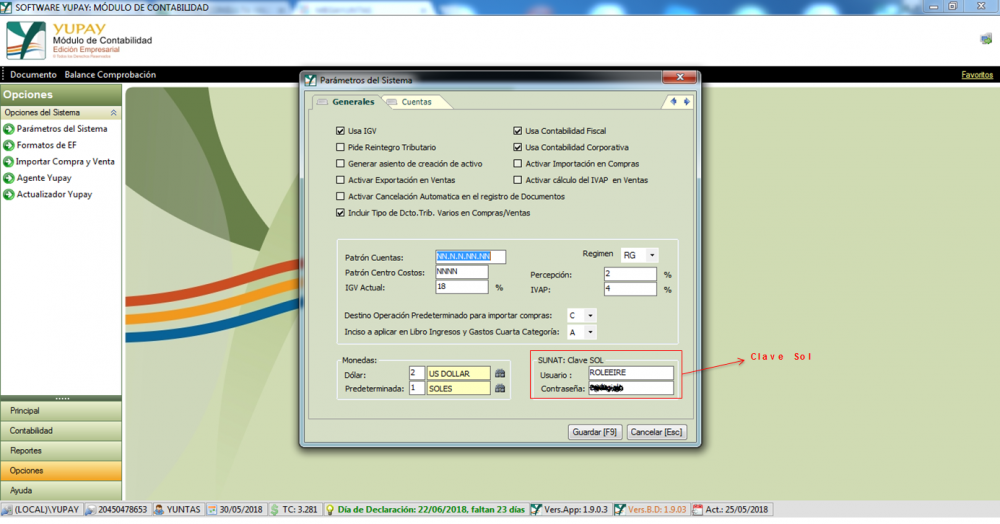Open the Destino Operación Predeterminado dropdown
This screenshot has height=524, width=1000.
pyautogui.click(x=590, y=316)
